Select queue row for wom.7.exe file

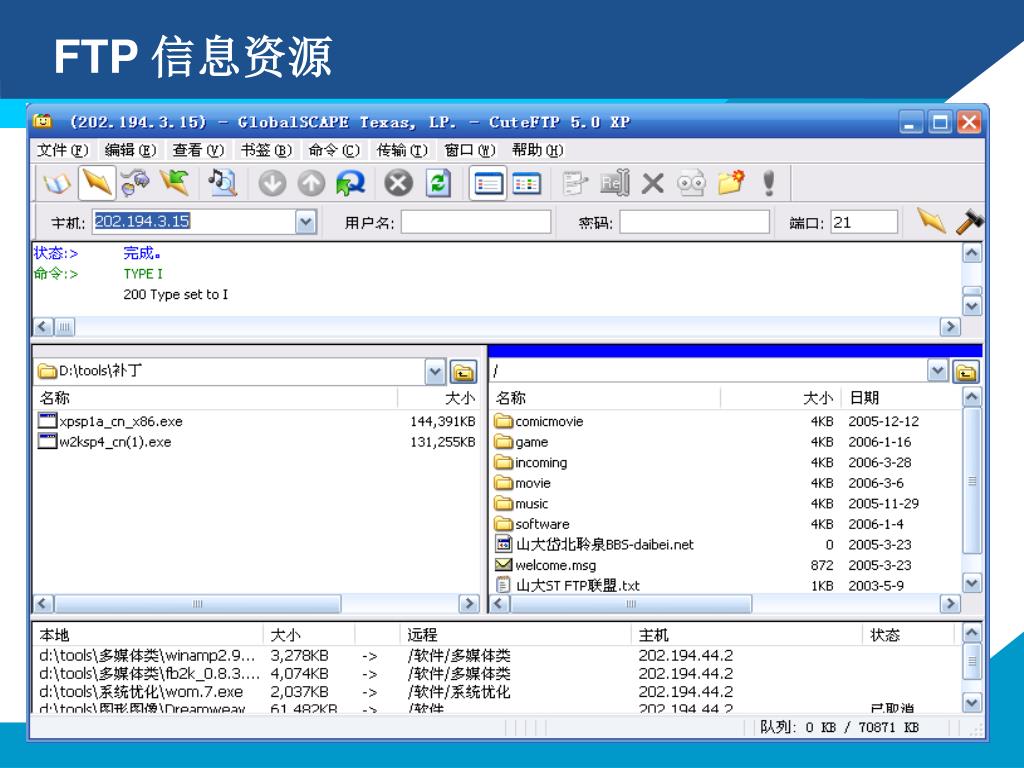coord(499,692)
